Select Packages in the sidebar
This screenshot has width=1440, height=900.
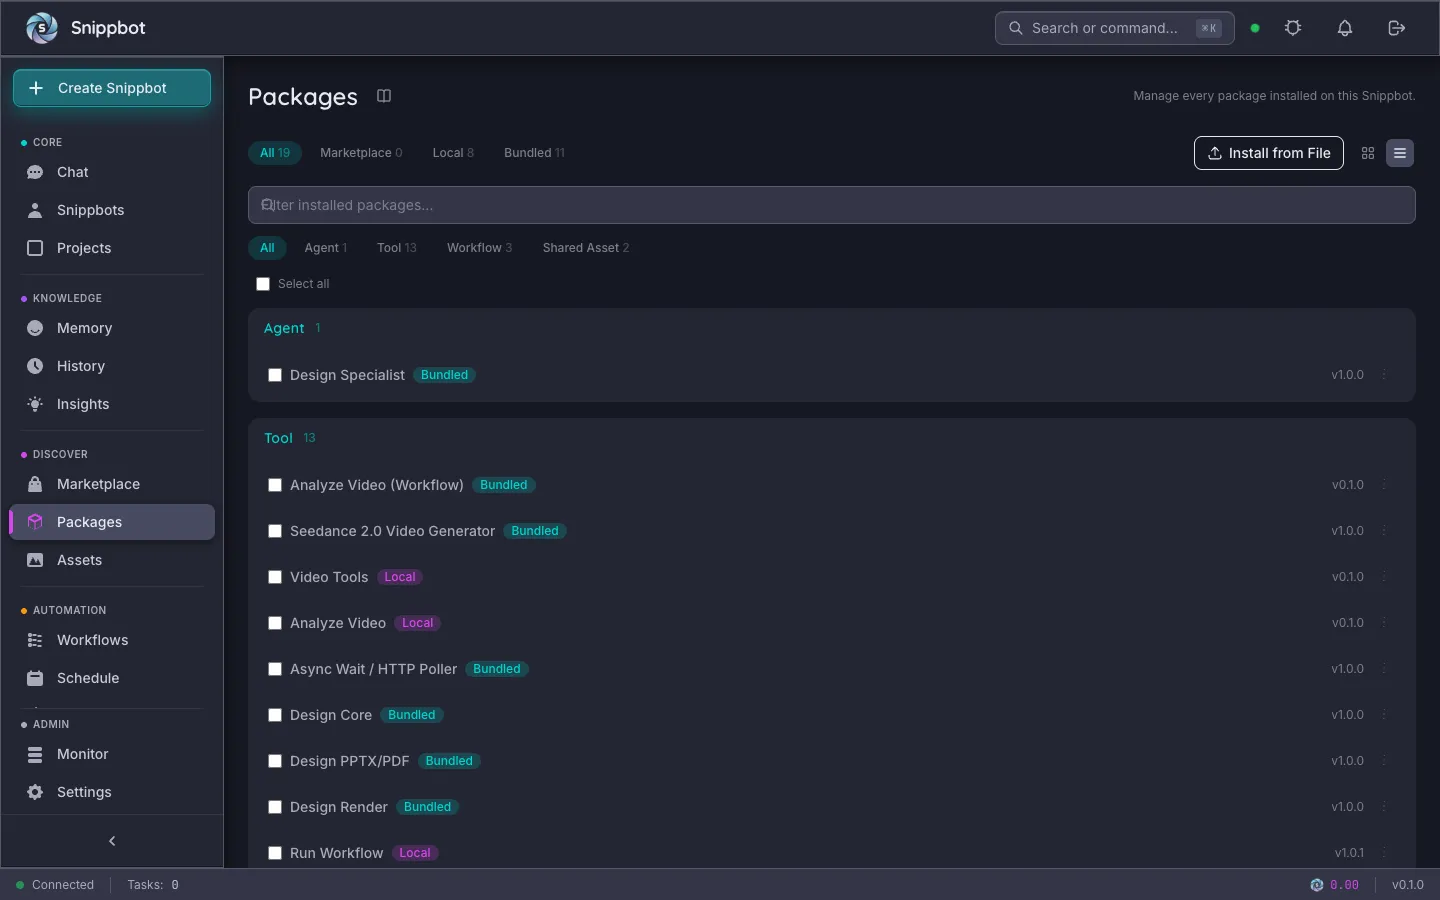pyautogui.click(x=112, y=522)
